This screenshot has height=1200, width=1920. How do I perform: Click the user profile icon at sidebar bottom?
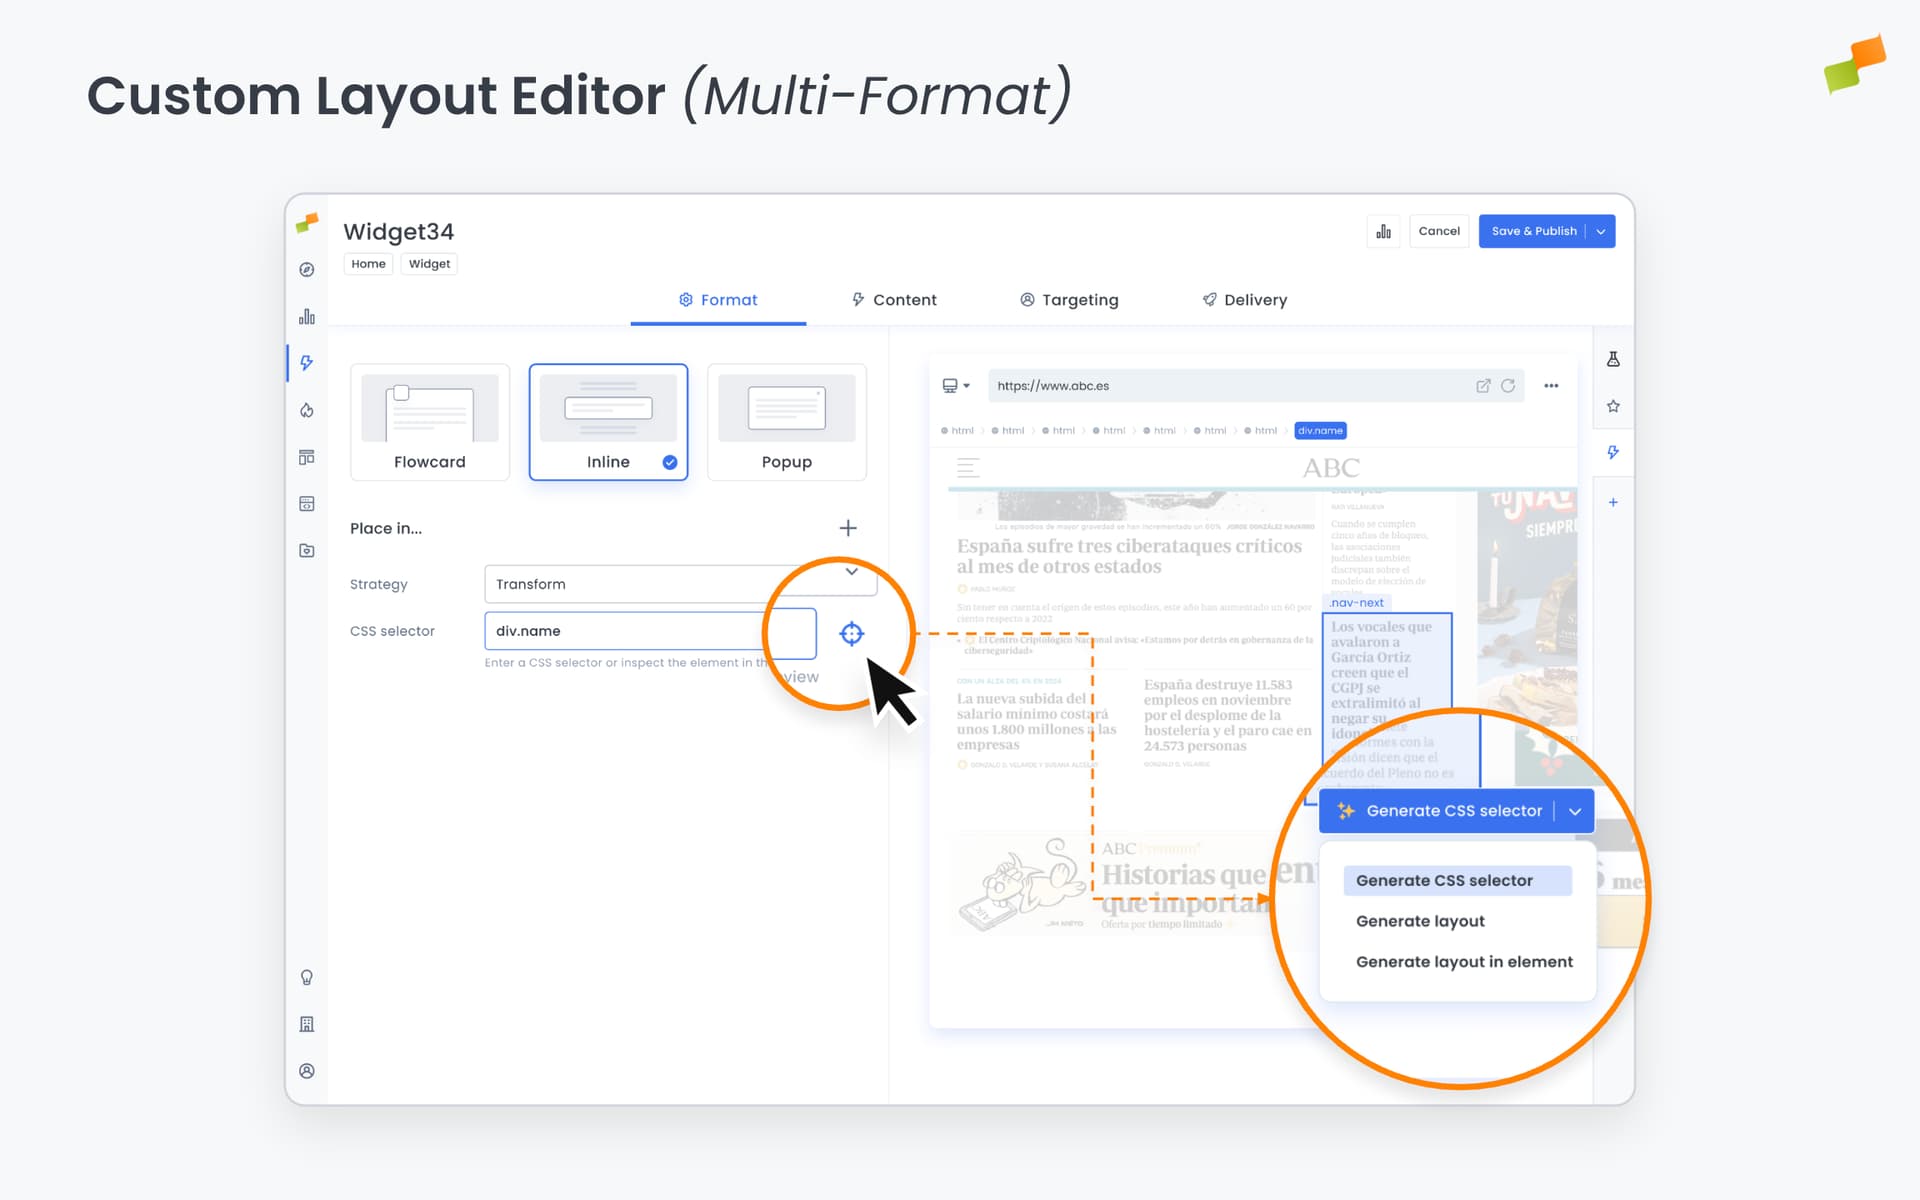tap(306, 1070)
